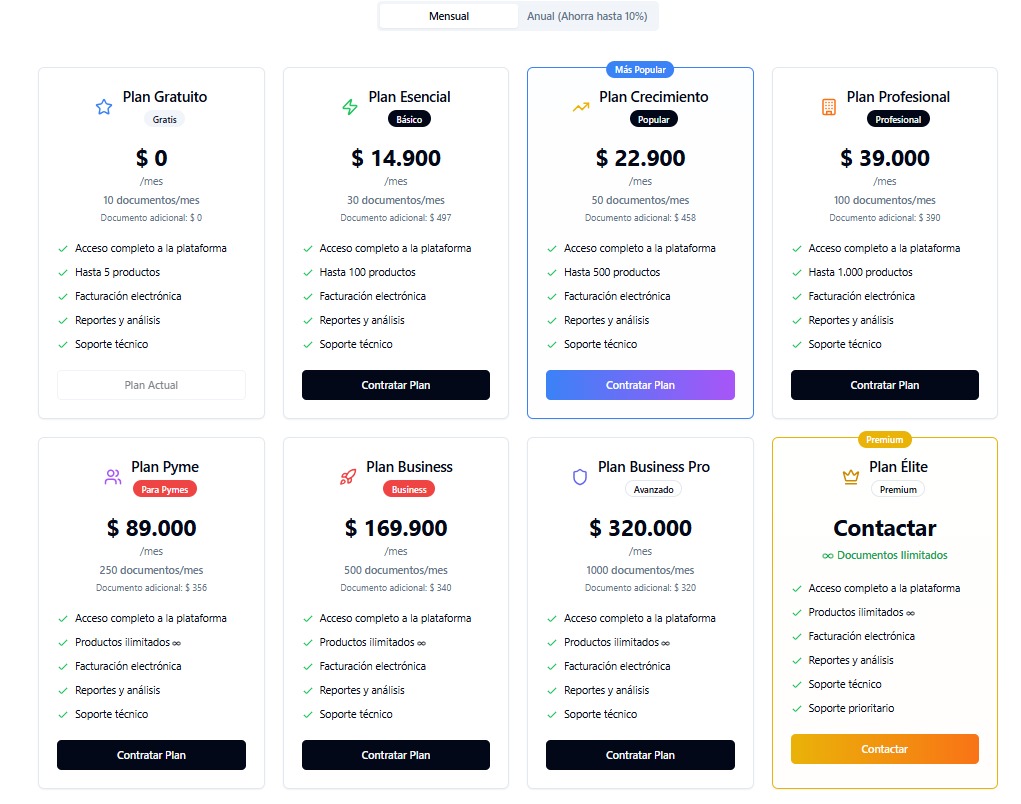Click the shield icon for Plan Business Pro

pyautogui.click(x=580, y=477)
